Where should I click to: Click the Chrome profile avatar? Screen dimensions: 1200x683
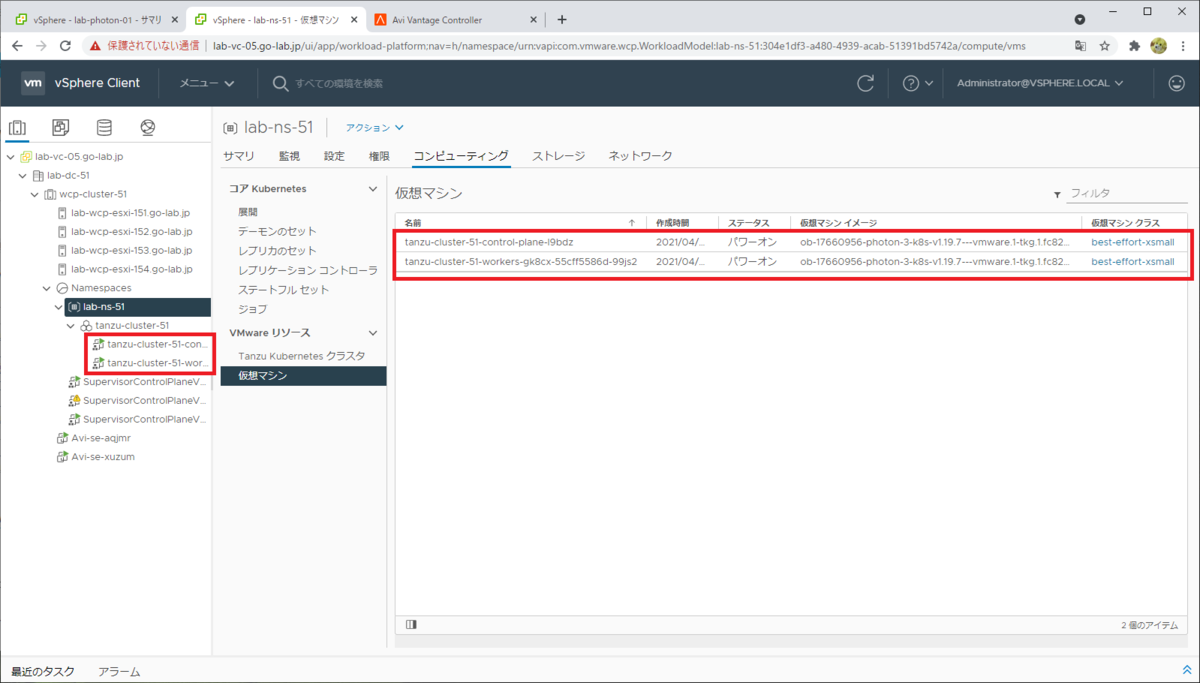pyautogui.click(x=1159, y=46)
